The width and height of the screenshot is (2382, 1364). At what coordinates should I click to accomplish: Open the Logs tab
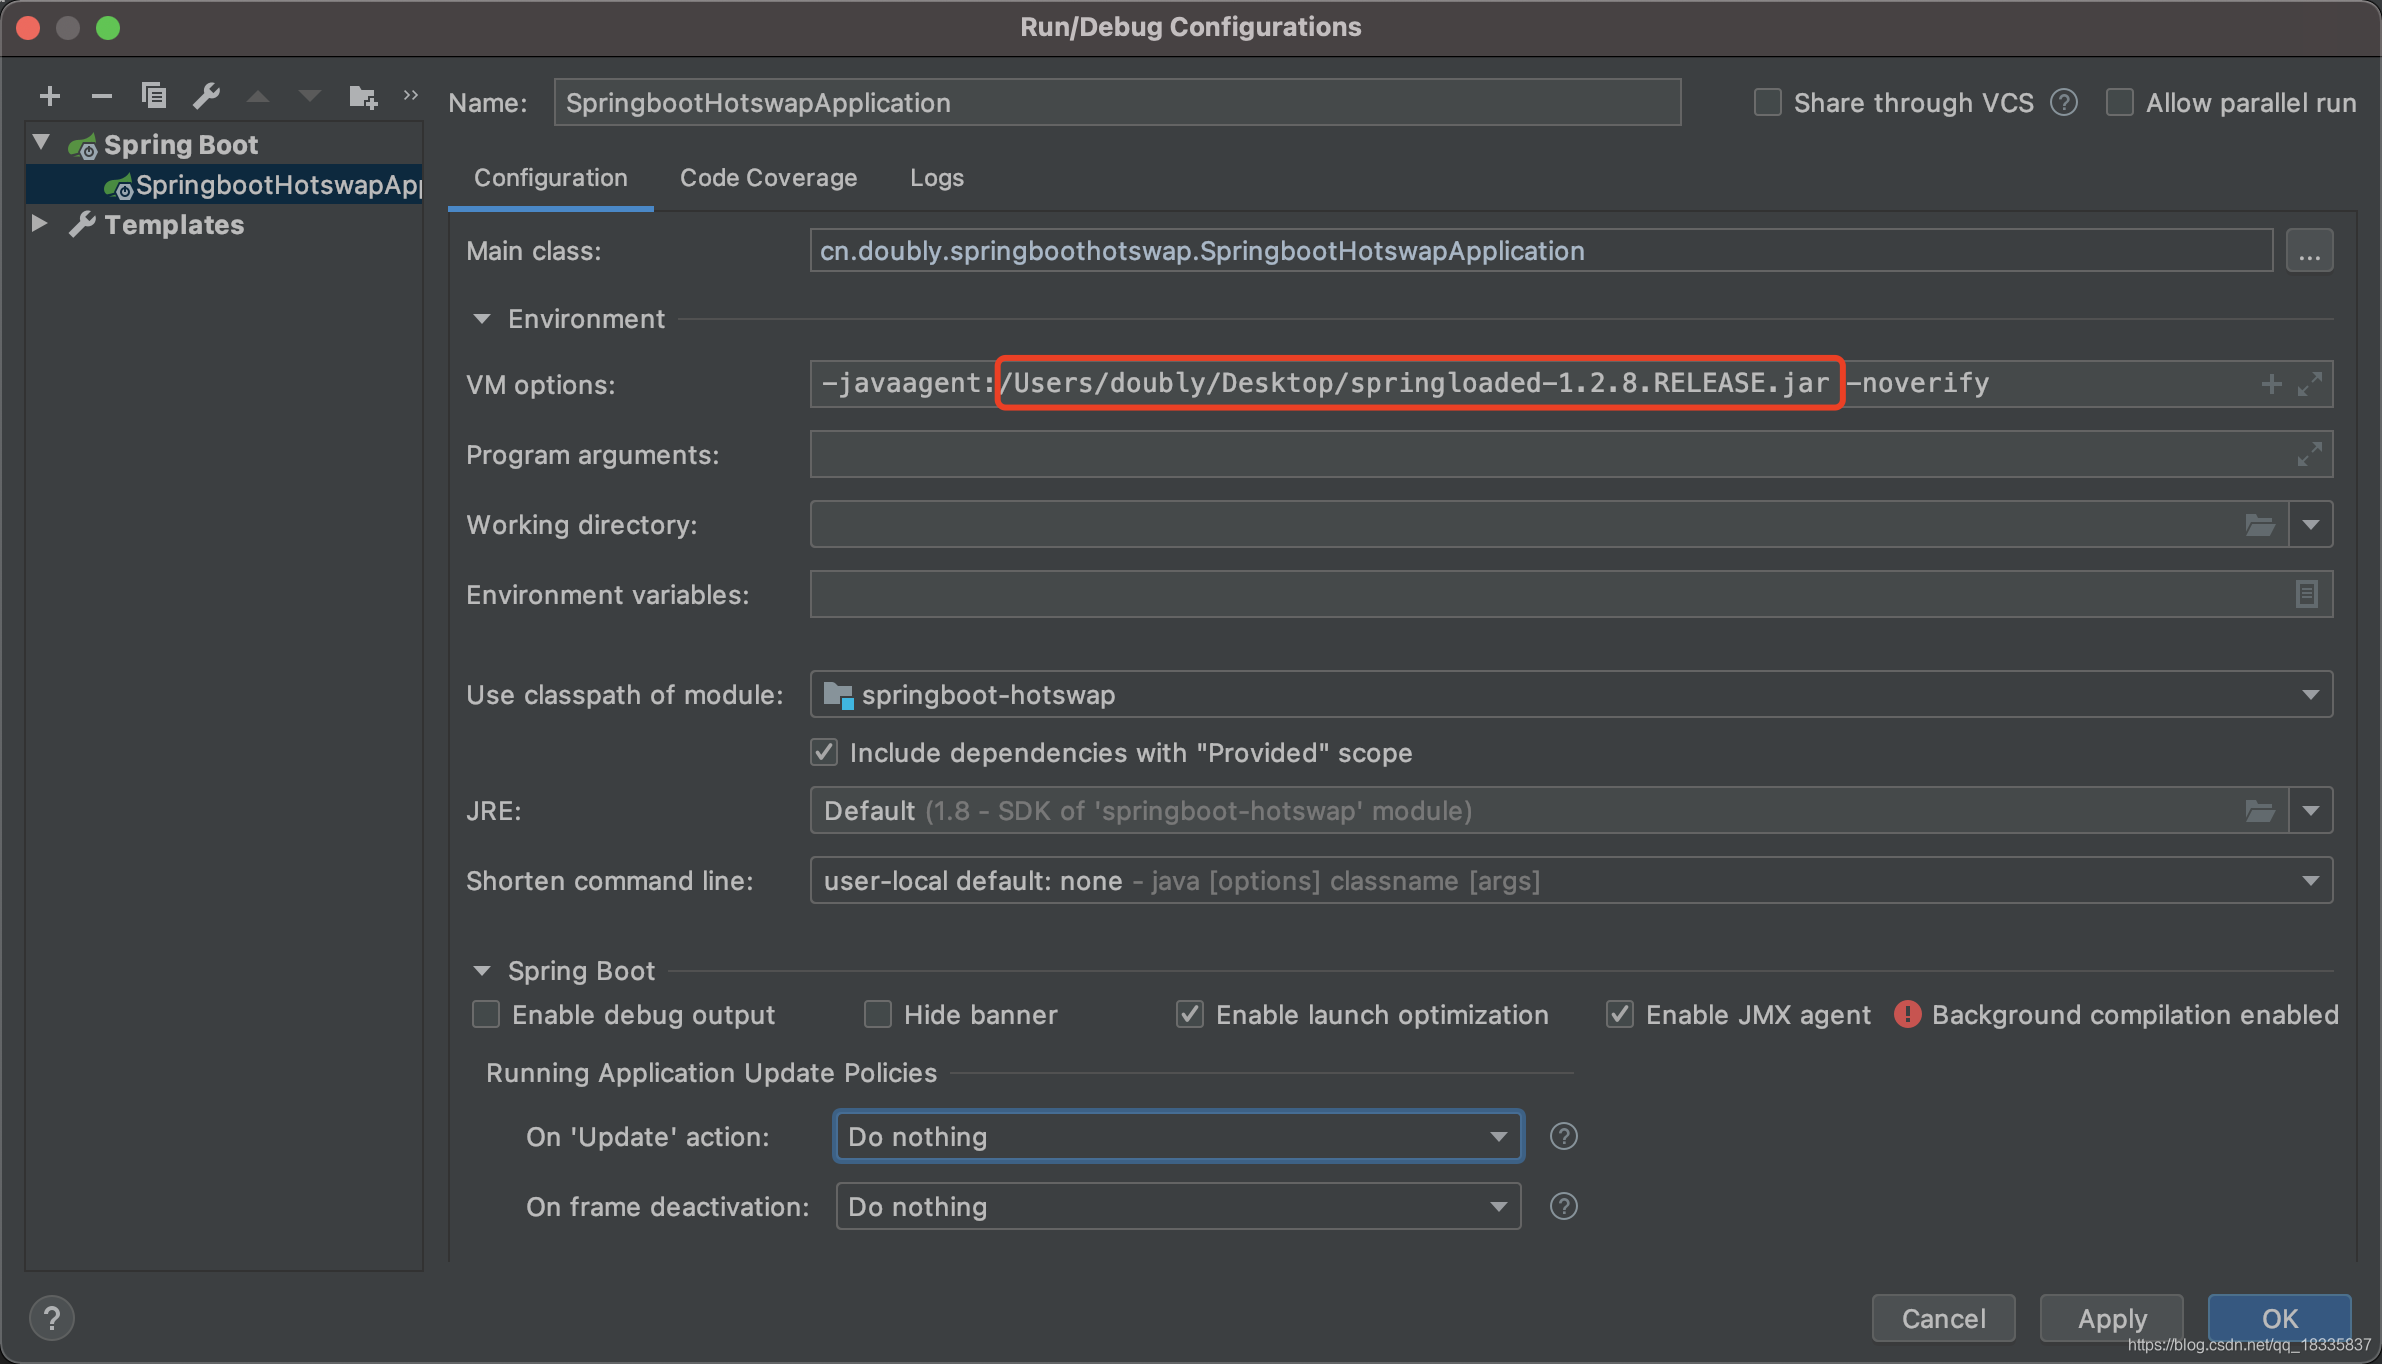click(x=936, y=178)
